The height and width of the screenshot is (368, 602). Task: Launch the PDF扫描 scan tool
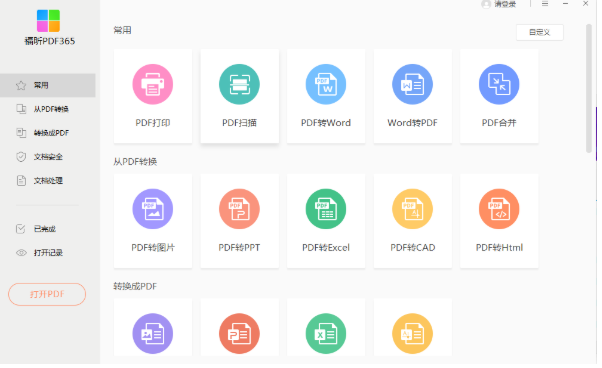[240, 96]
